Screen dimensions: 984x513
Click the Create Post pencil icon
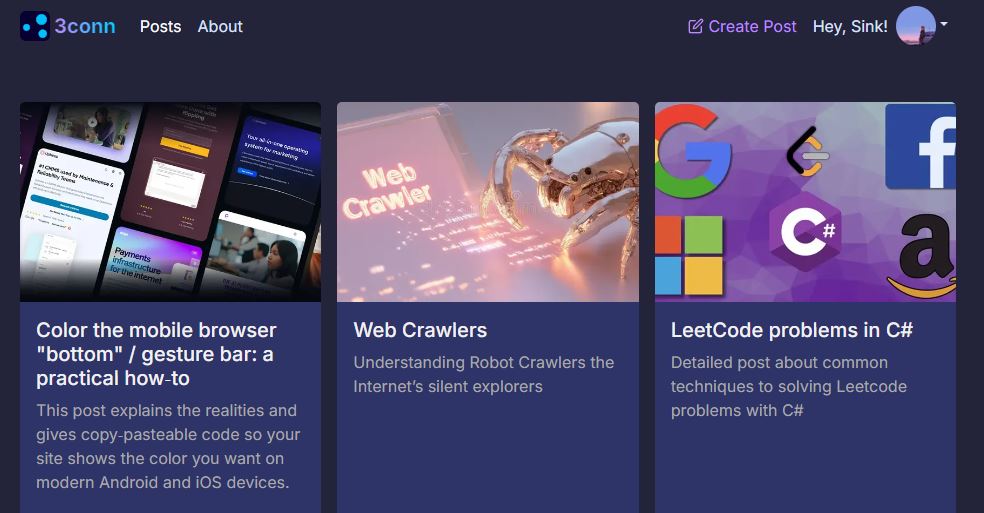click(695, 26)
